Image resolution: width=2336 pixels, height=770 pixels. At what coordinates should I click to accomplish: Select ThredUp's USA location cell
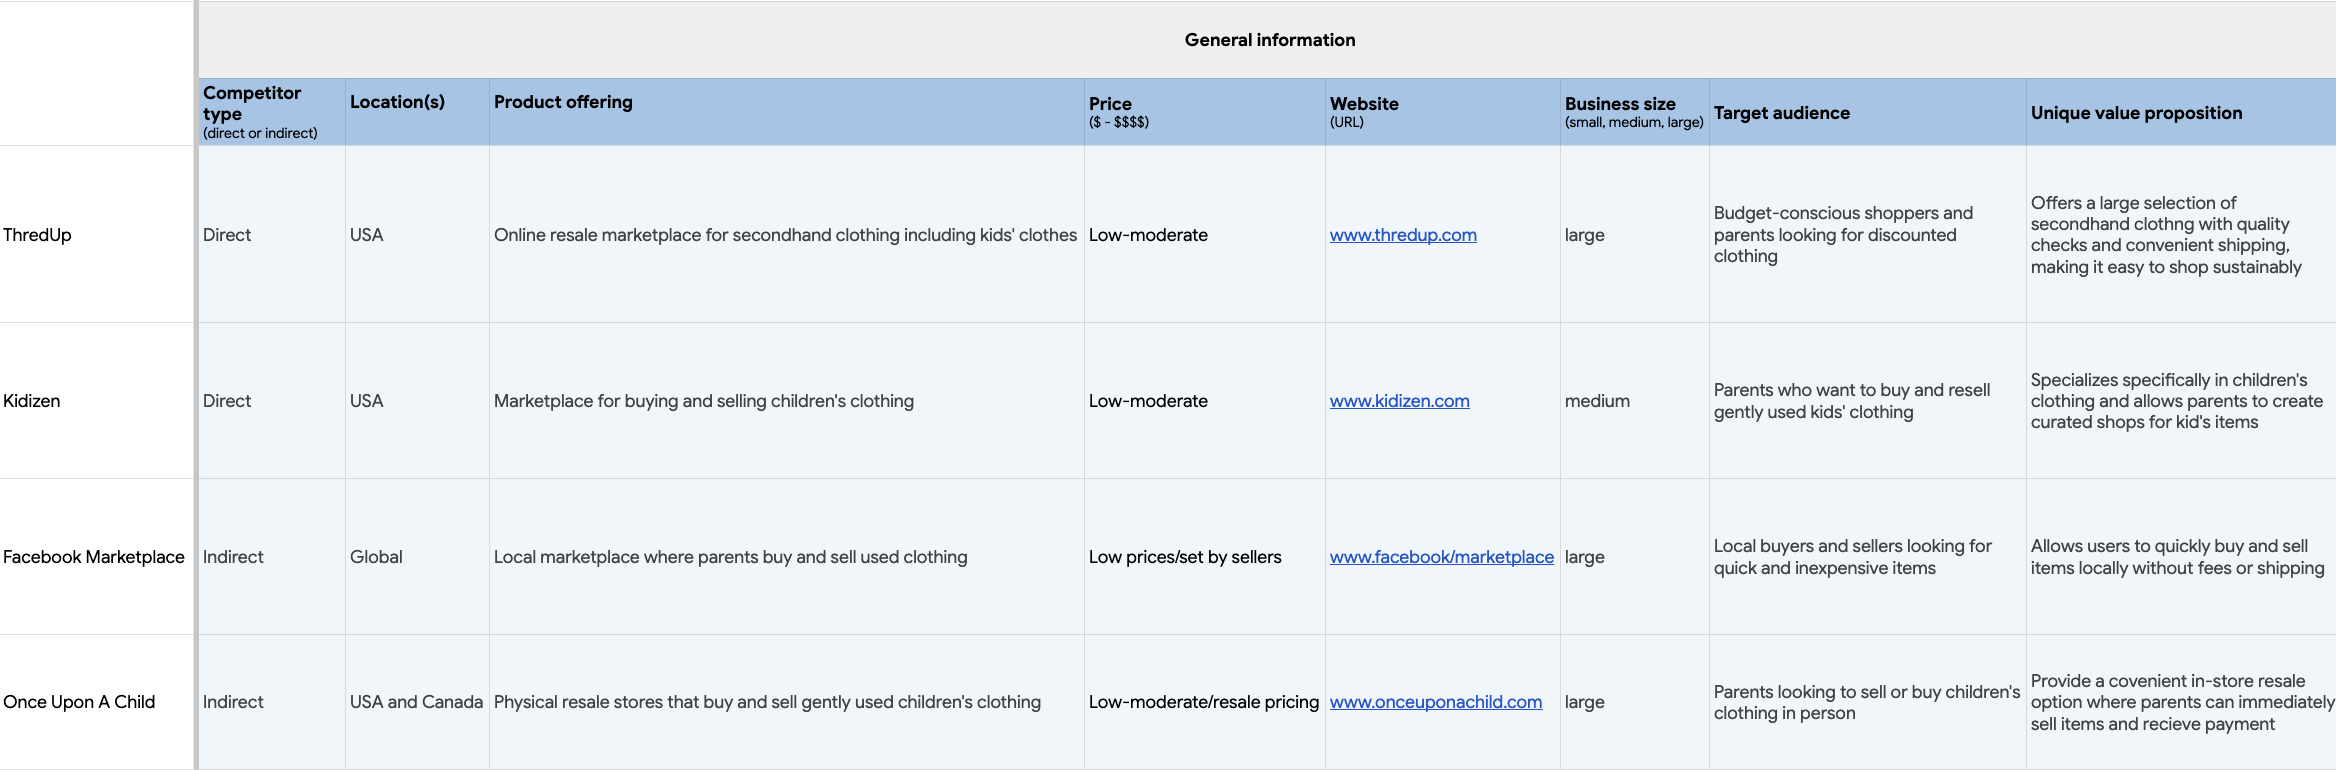tap(417, 235)
